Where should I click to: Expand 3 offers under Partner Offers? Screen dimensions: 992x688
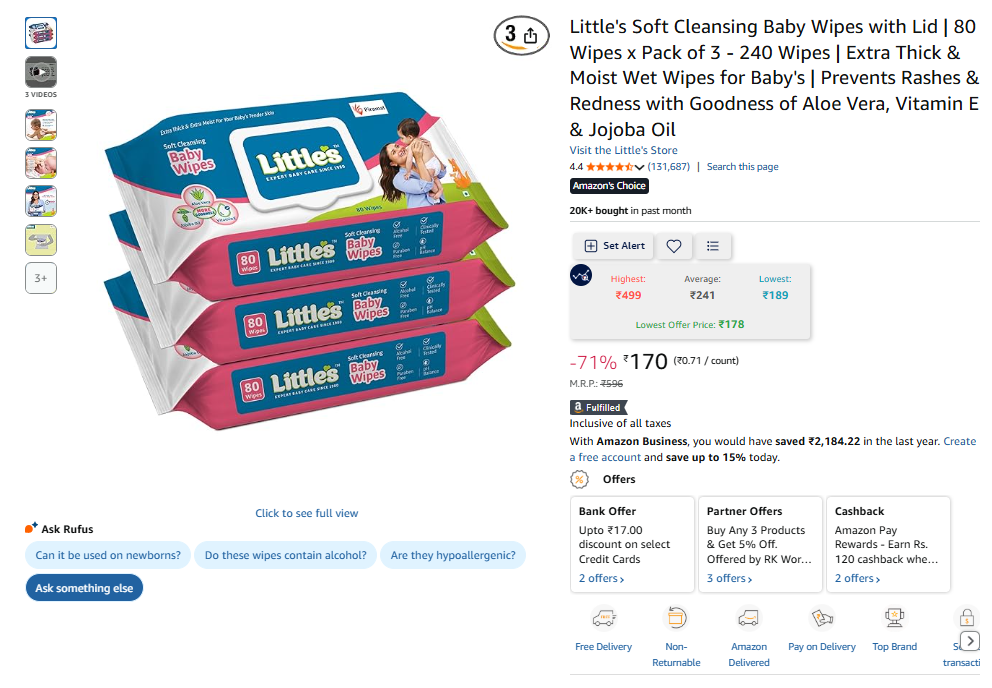click(x=729, y=579)
